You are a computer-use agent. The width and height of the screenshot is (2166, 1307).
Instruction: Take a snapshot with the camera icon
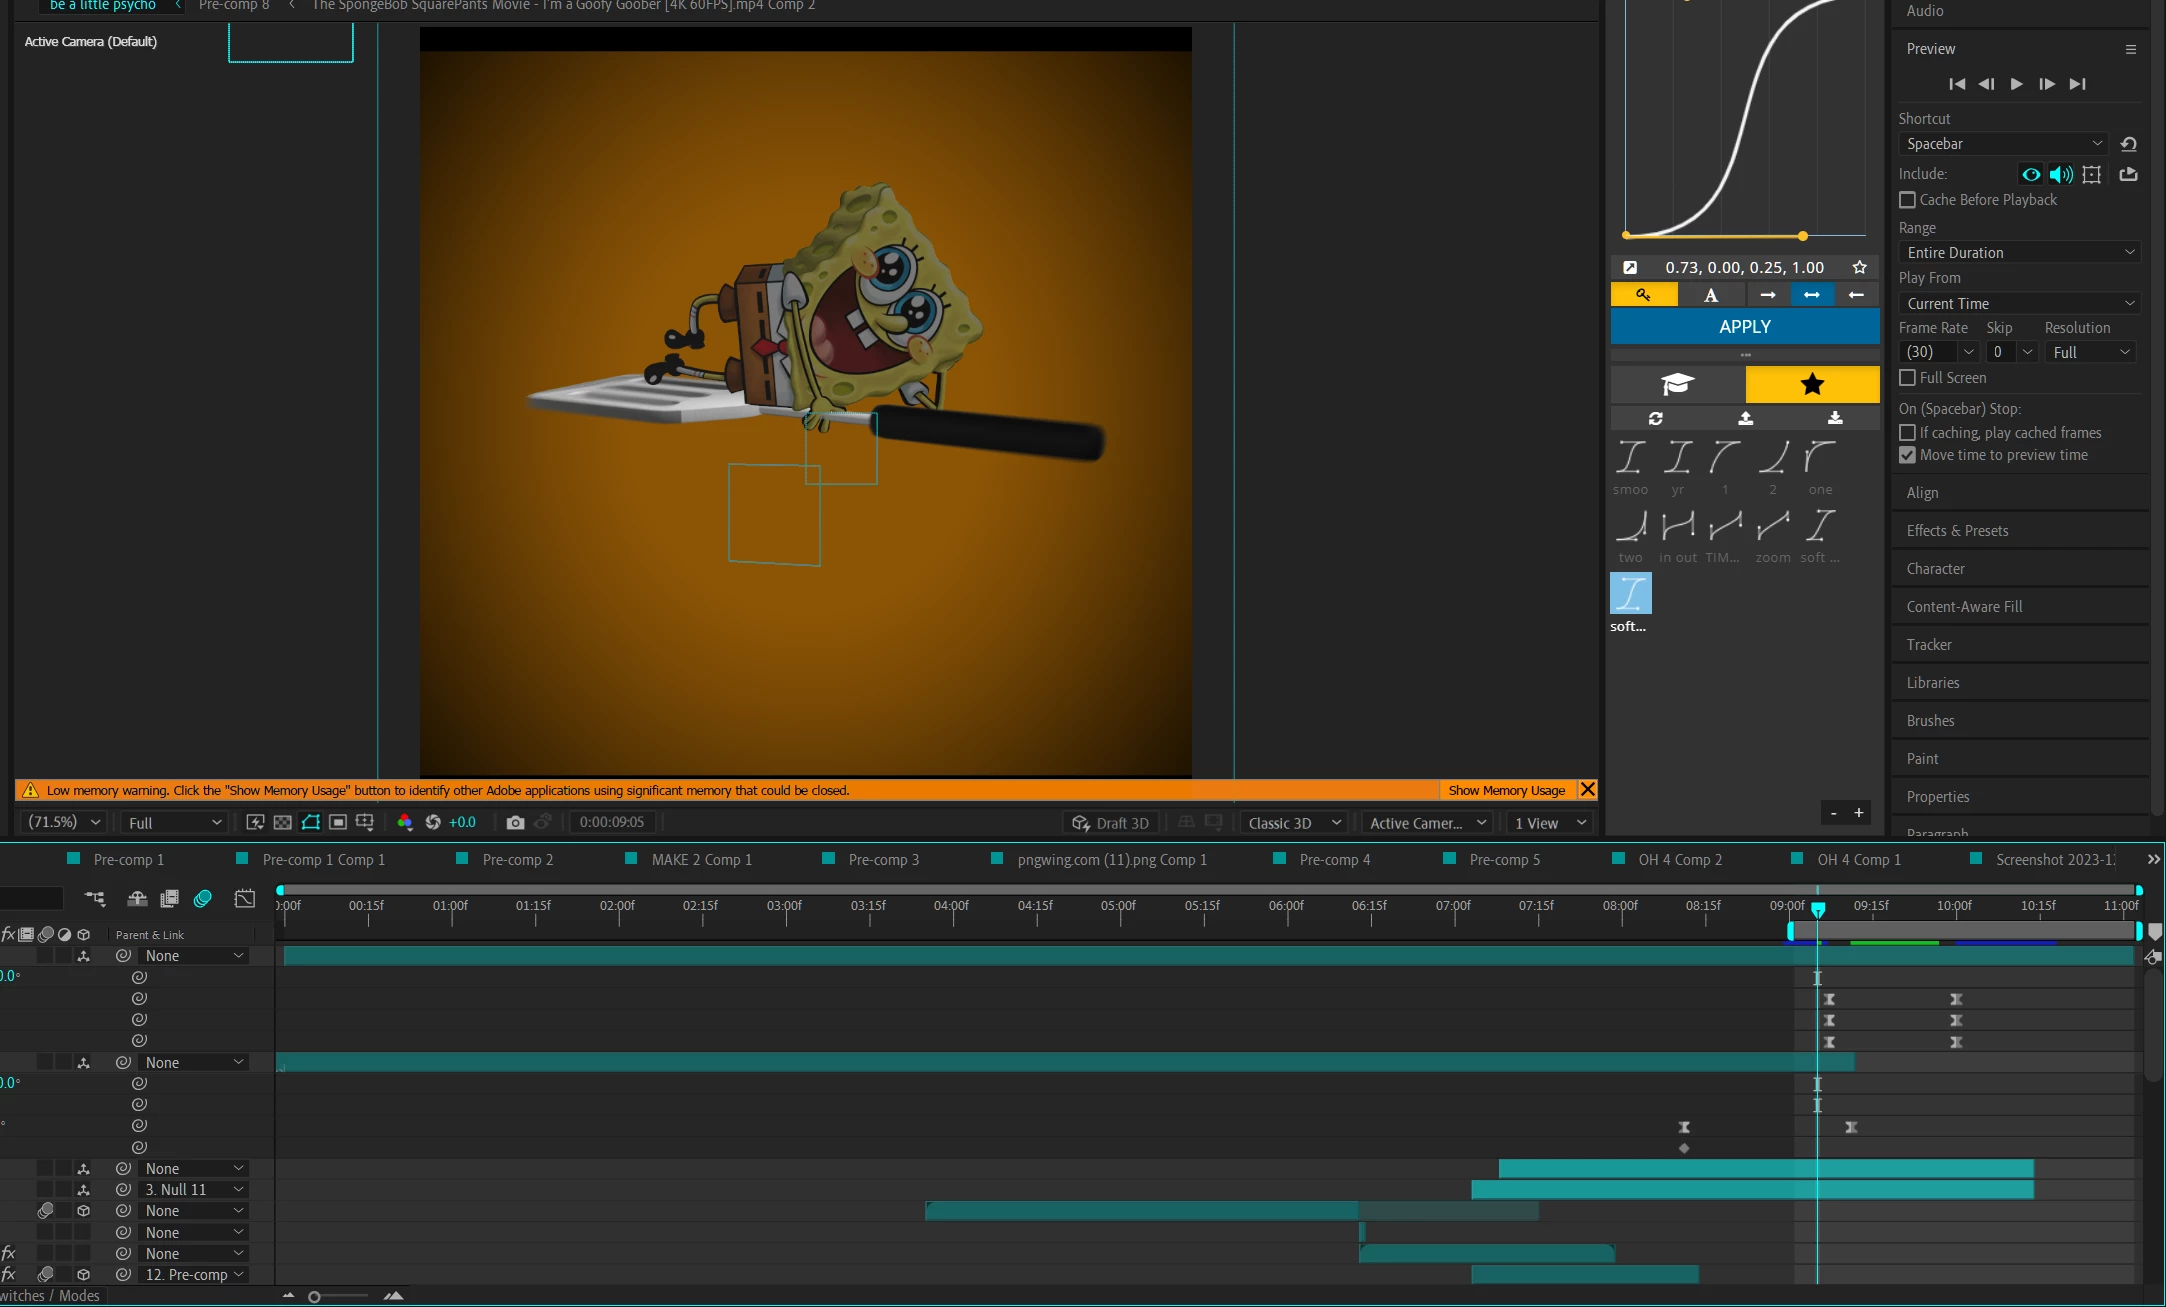tap(515, 822)
